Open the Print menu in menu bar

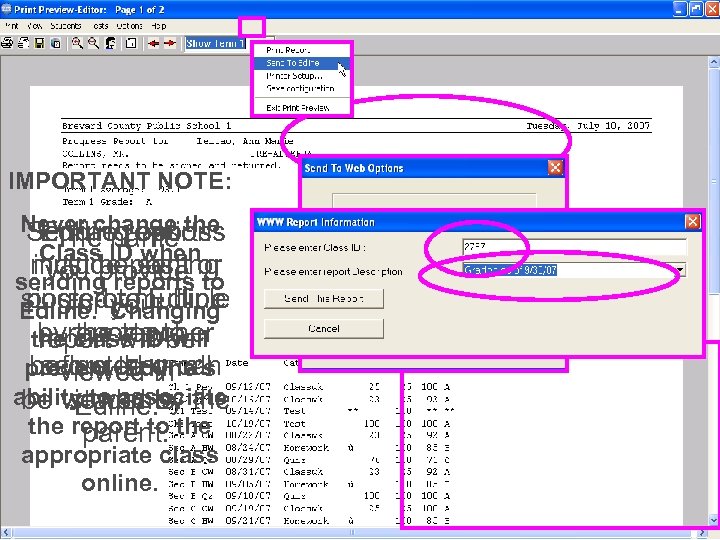12,26
